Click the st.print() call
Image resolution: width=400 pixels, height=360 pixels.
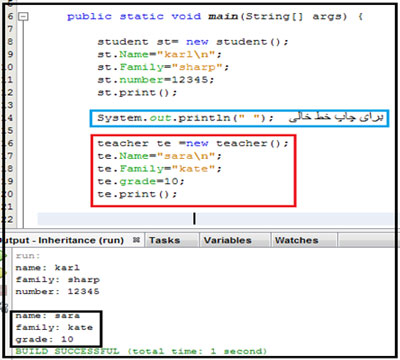click(x=137, y=93)
